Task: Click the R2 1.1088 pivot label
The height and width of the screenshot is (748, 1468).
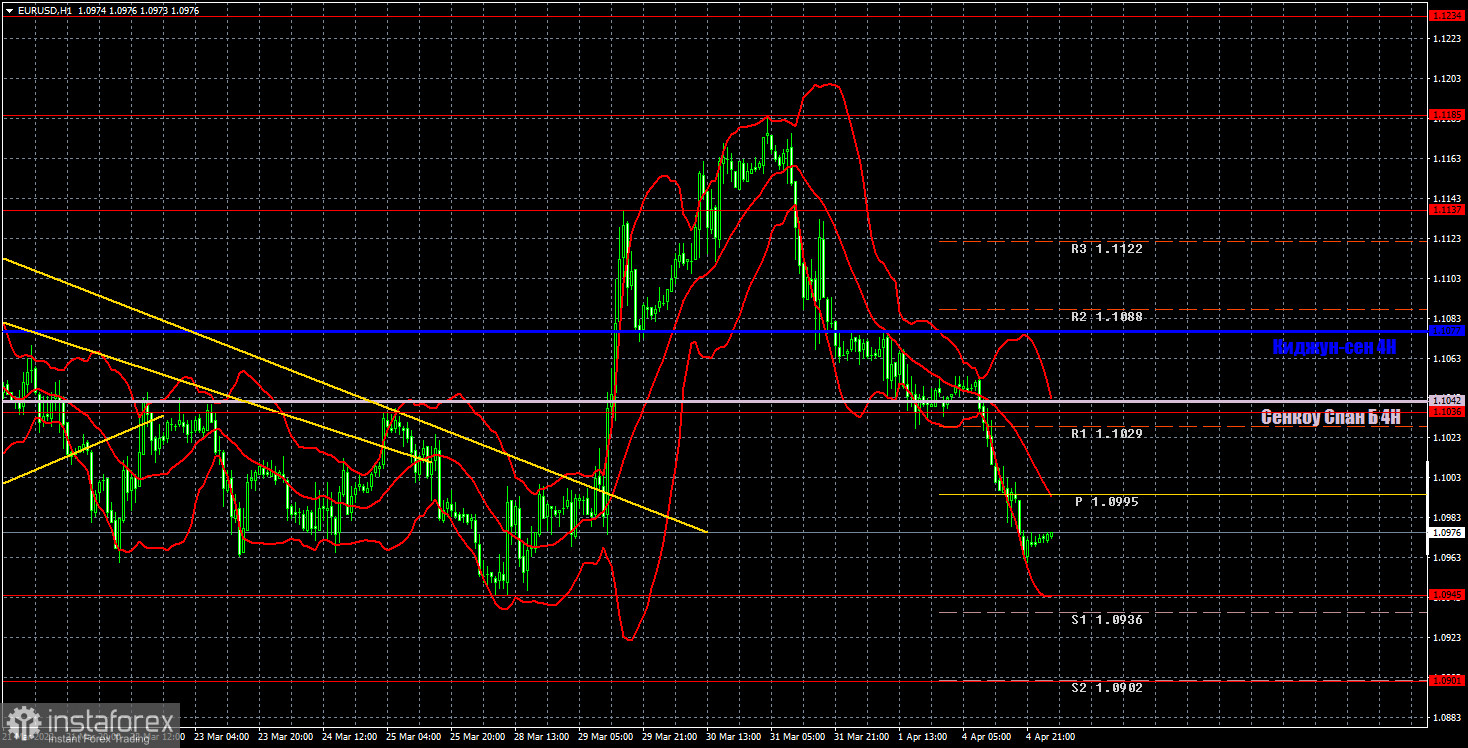Action: point(1106,317)
